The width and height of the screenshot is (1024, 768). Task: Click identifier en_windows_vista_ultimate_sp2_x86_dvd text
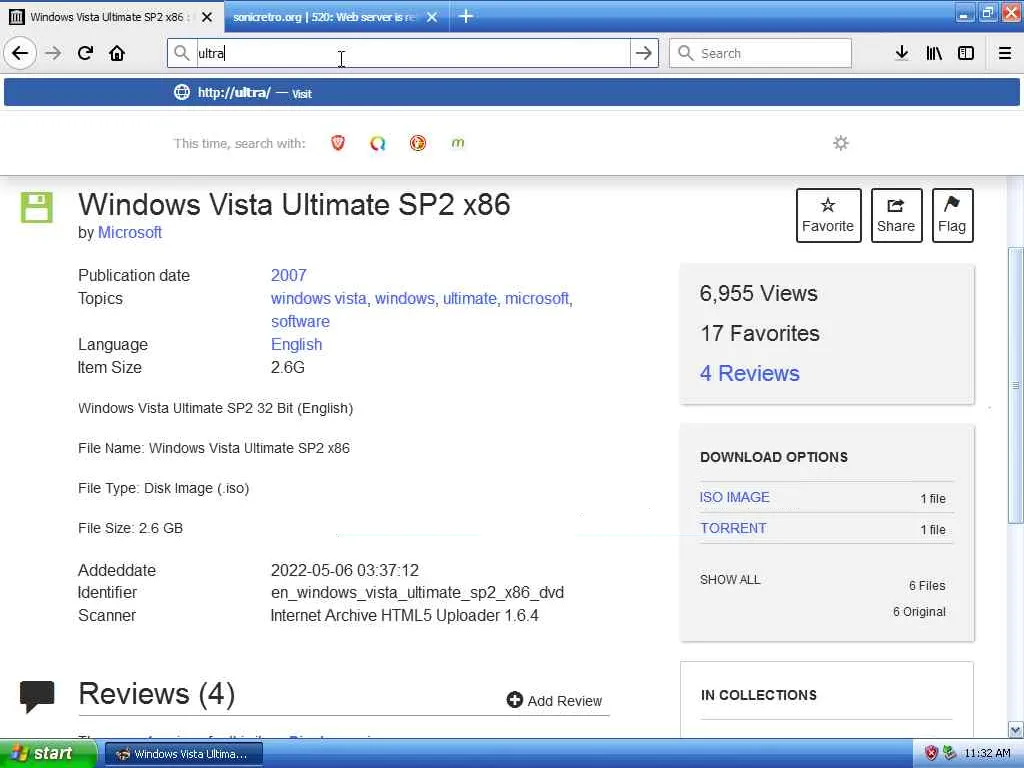[417, 592]
